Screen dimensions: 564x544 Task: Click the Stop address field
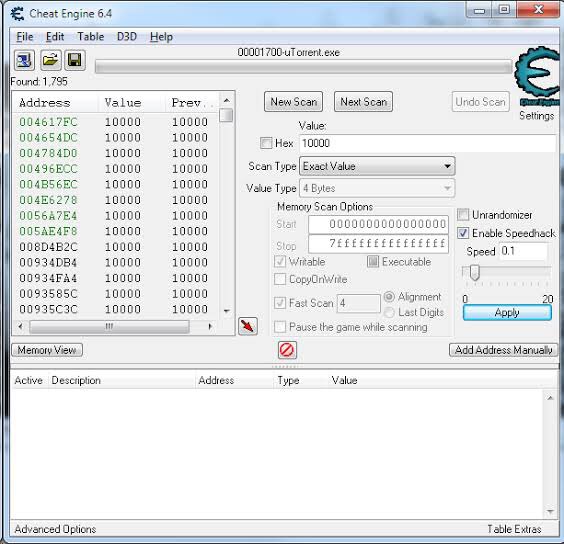point(378,244)
